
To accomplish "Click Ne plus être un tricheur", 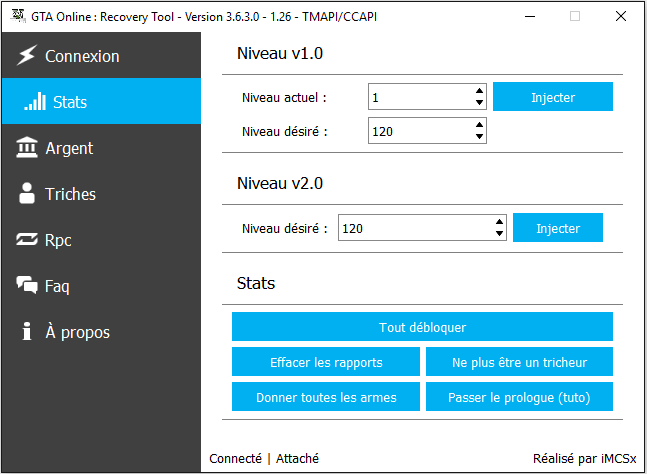I will tap(519, 361).
